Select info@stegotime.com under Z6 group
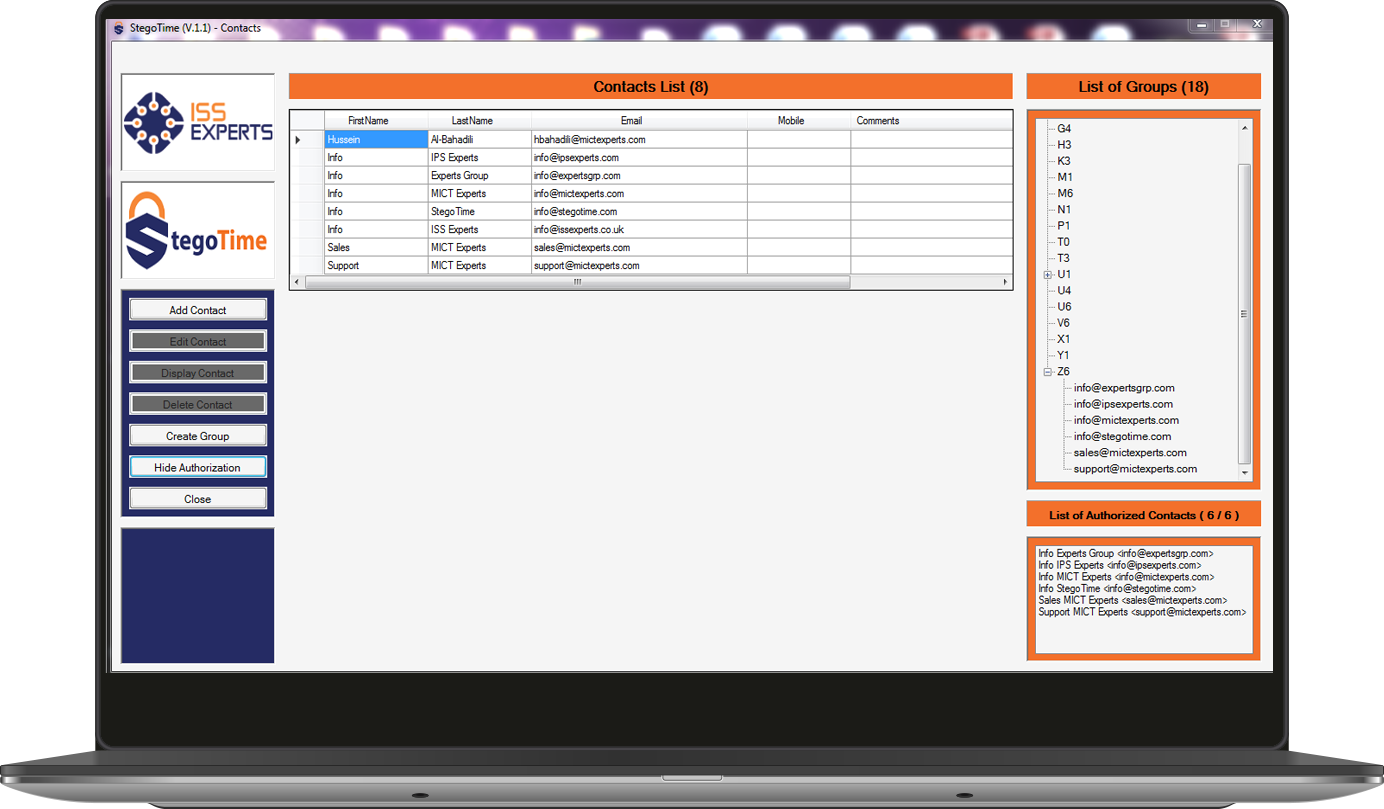Screen dimensions: 1384x809 coord(1122,437)
